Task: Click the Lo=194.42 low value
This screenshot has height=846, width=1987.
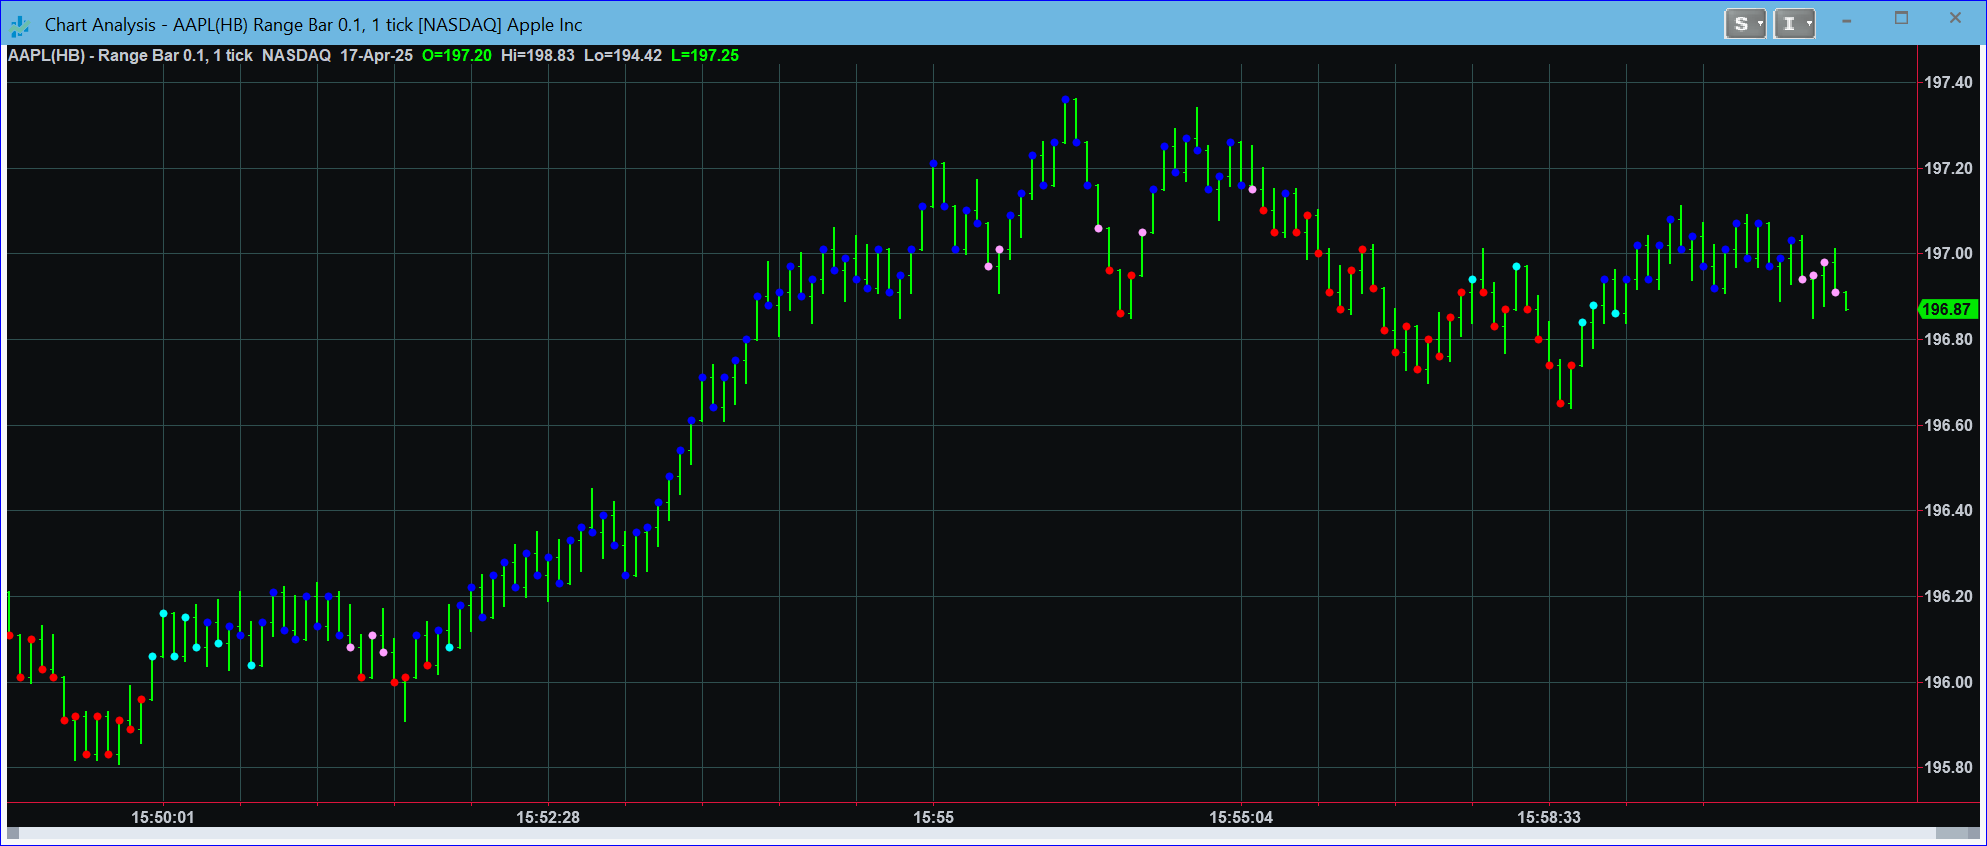Action: tap(623, 56)
